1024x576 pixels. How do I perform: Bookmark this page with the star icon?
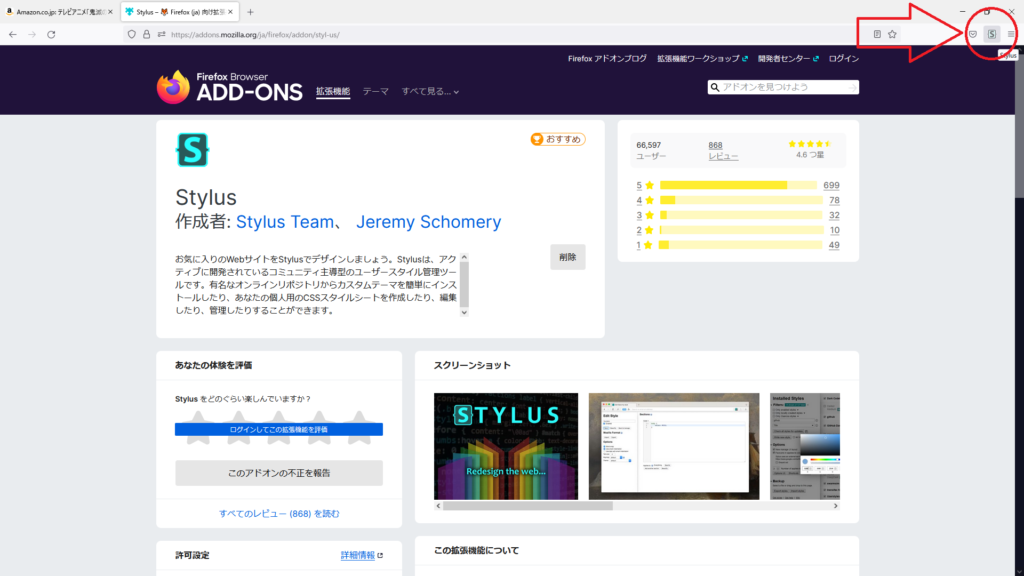tap(892, 34)
